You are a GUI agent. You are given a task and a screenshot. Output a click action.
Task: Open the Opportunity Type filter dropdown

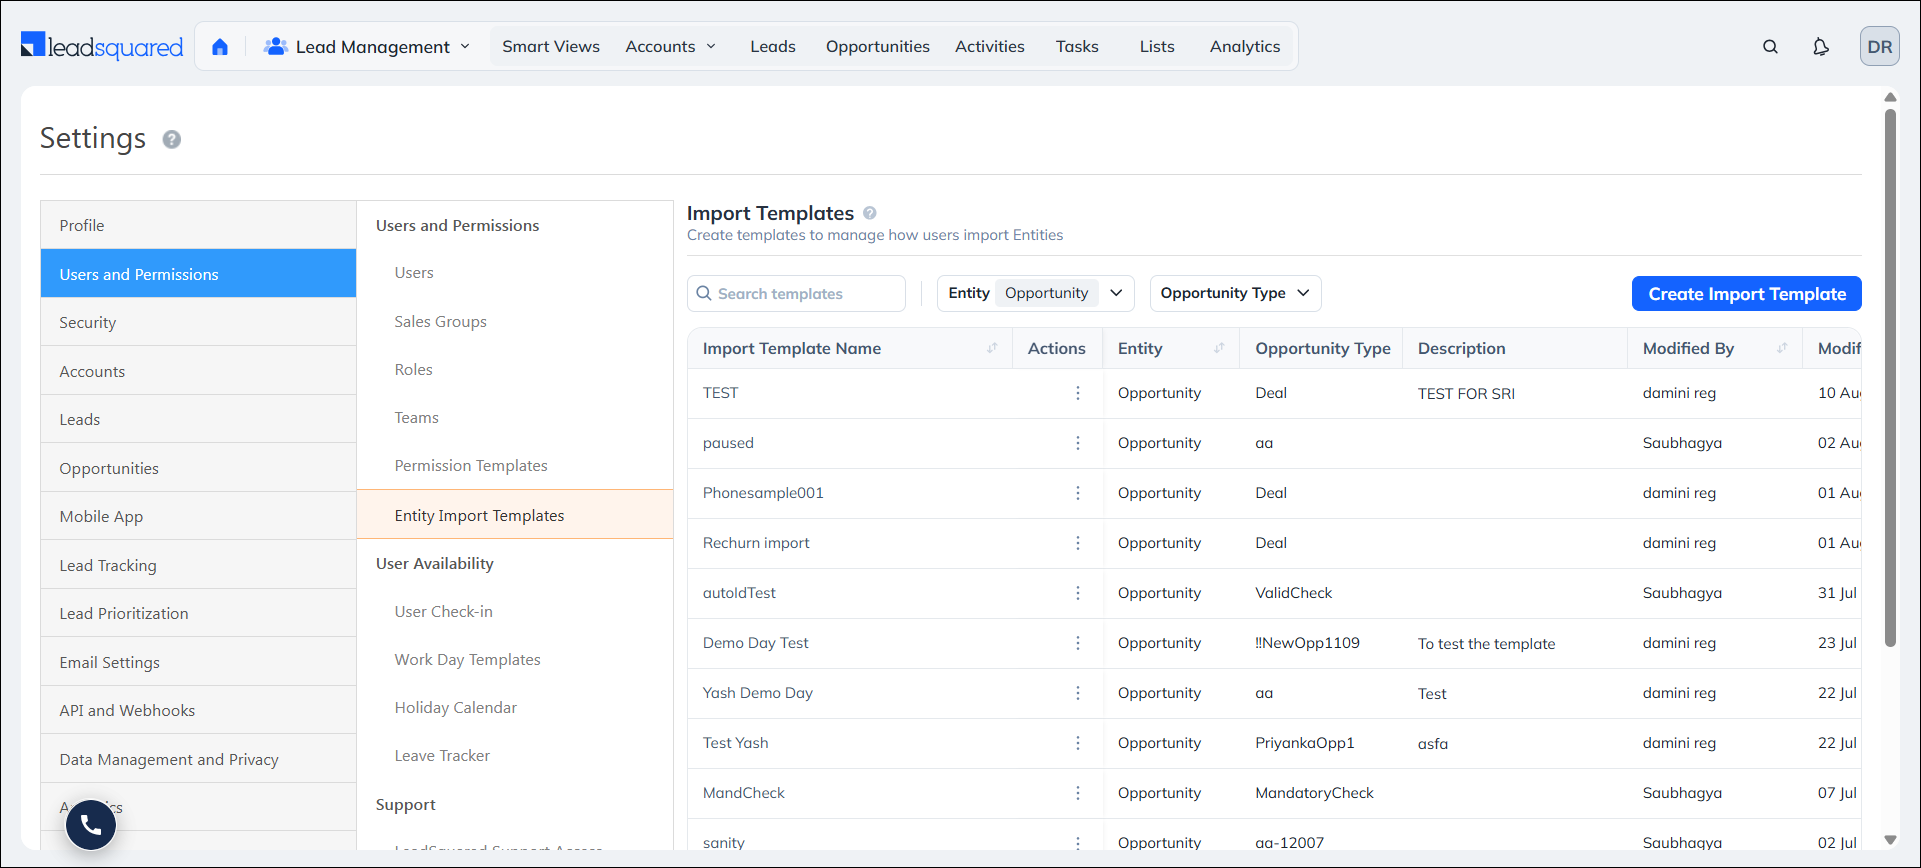[x=1235, y=293]
